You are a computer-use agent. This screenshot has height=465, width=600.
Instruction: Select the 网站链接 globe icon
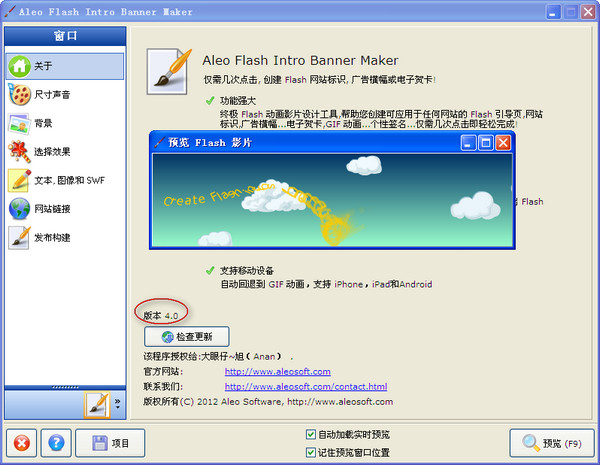19,209
